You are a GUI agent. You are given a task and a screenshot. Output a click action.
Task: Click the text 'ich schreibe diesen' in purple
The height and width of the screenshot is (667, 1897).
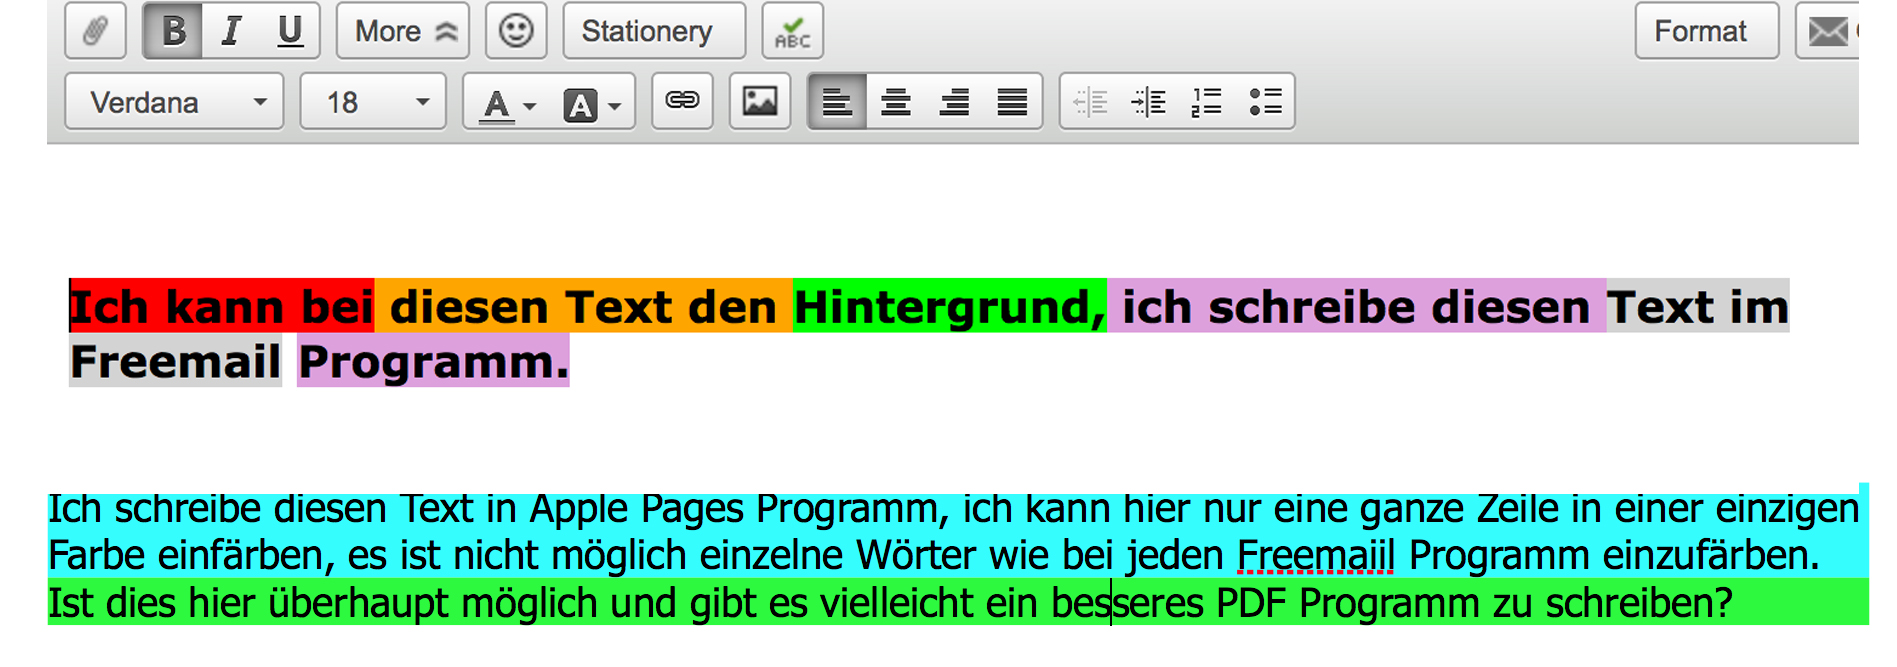[x=1356, y=306]
